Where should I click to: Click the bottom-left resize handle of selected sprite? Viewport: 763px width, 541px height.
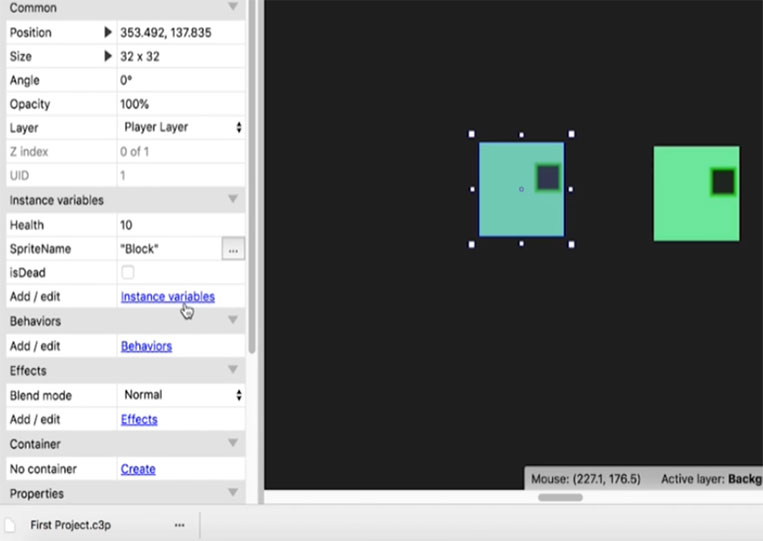[x=472, y=244]
